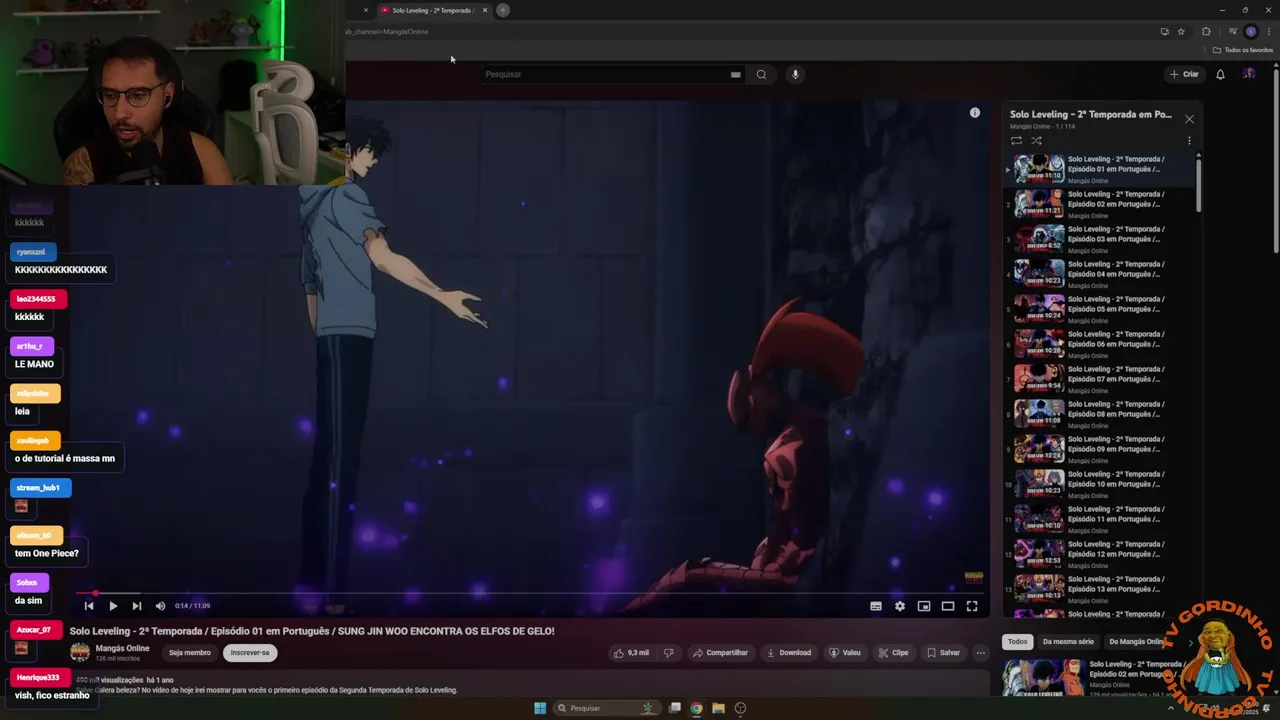Image resolution: width=1280 pixels, height=720 pixels.
Task: Open the on-screen keyboard icon in search box
Action: 735,74
